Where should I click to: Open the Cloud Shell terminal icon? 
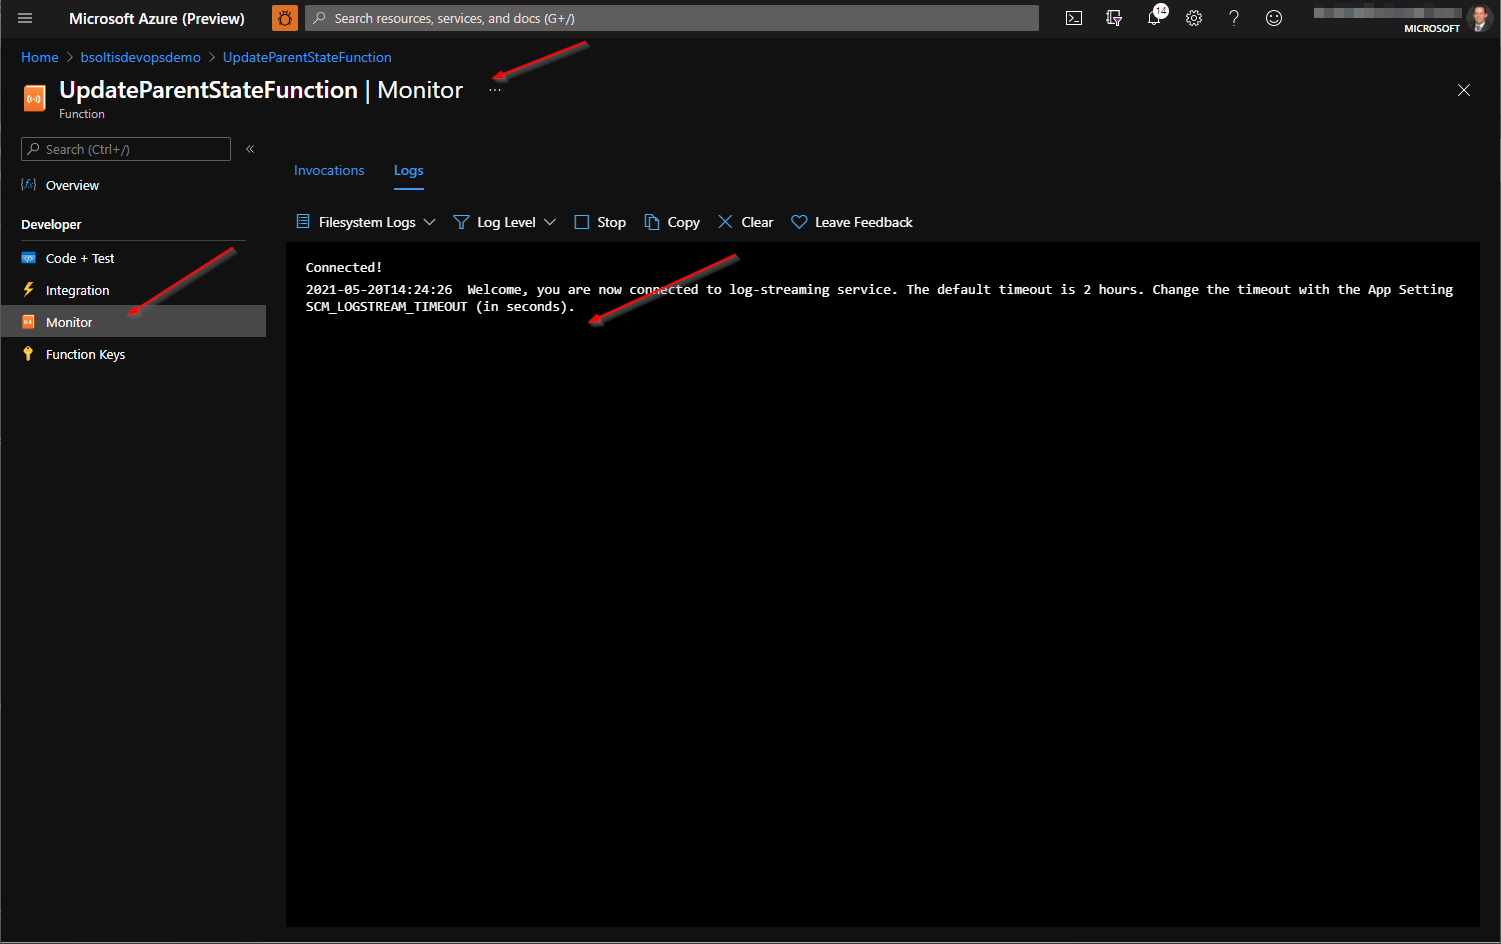pyautogui.click(x=1074, y=18)
